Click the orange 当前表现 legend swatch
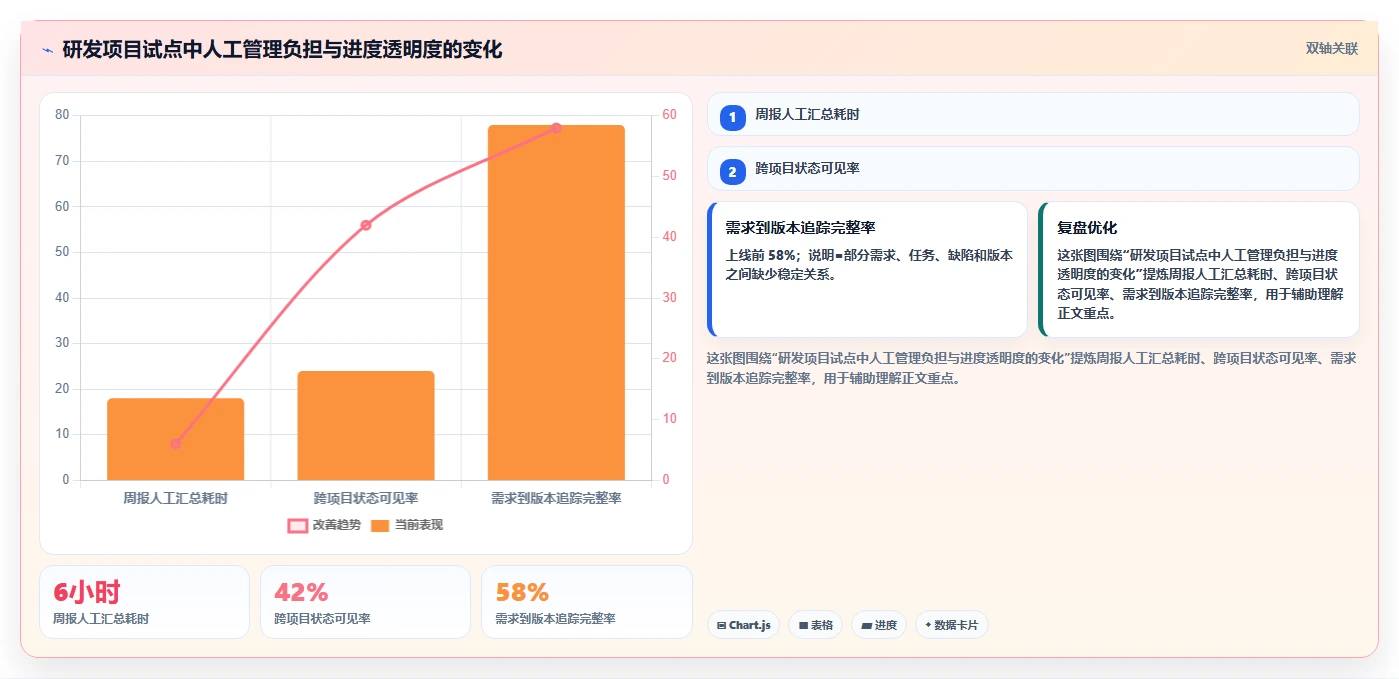 (x=380, y=525)
